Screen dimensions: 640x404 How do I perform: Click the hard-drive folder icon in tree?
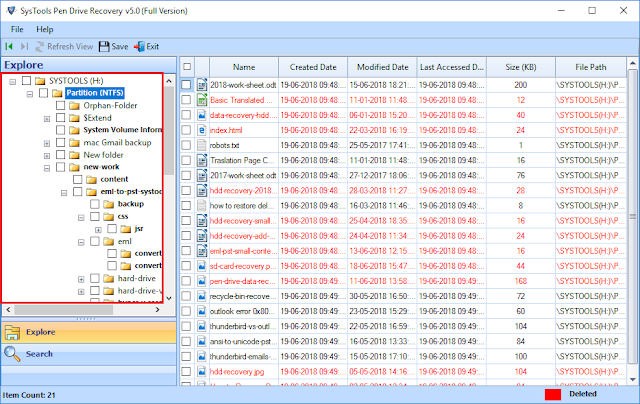pos(109,279)
